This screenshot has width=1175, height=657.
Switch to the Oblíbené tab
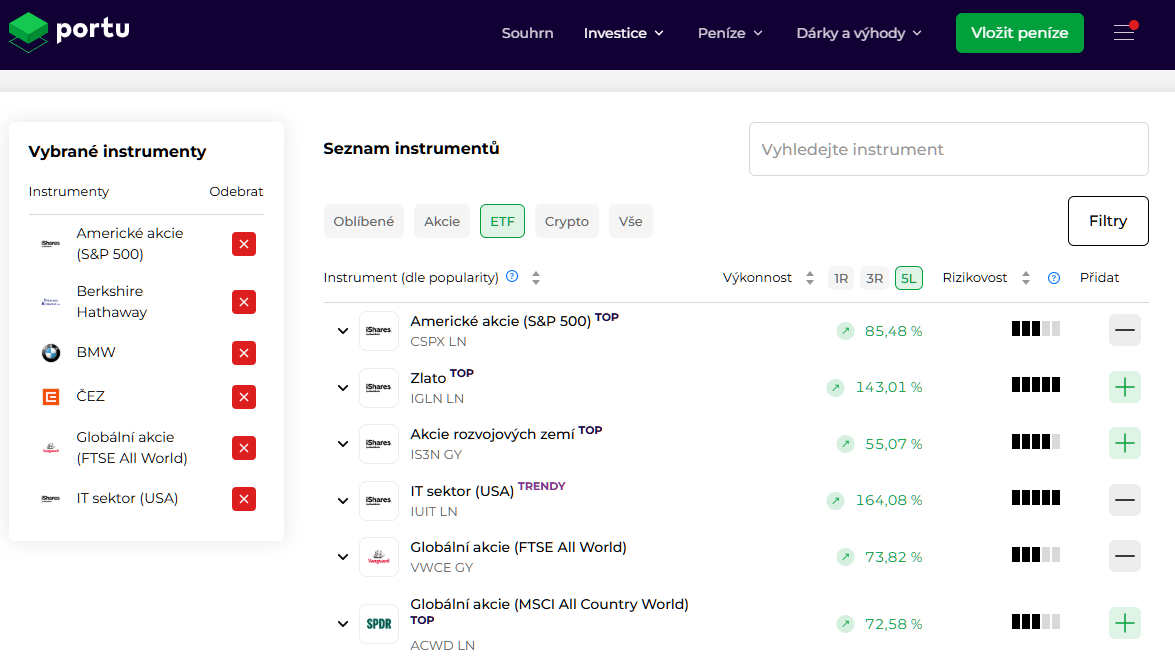pyautogui.click(x=363, y=221)
